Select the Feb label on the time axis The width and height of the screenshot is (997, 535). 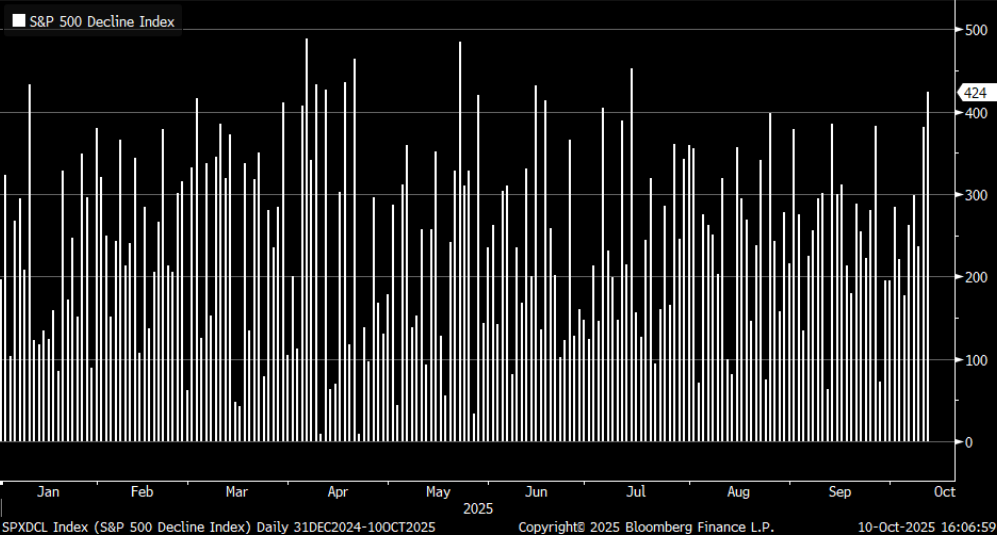tap(142, 492)
